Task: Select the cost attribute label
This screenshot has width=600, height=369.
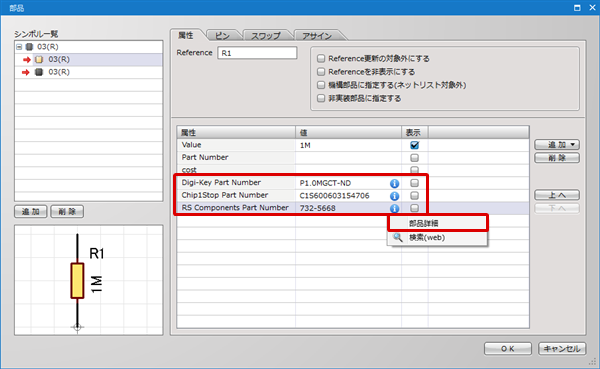Action: click(x=189, y=170)
